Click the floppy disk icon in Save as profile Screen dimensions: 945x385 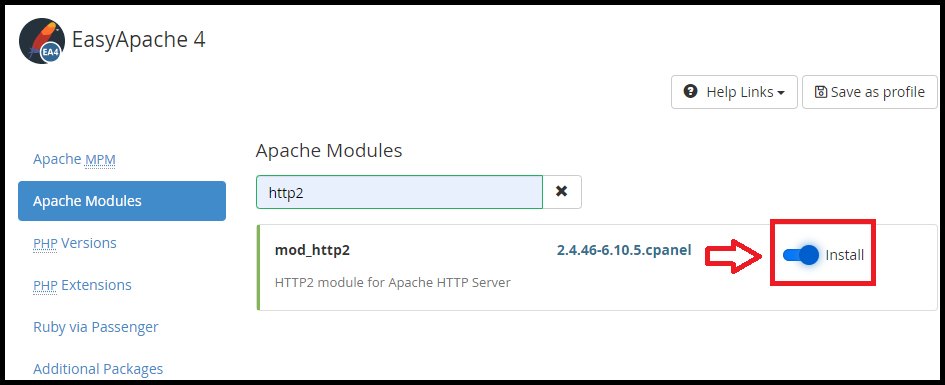[820, 92]
